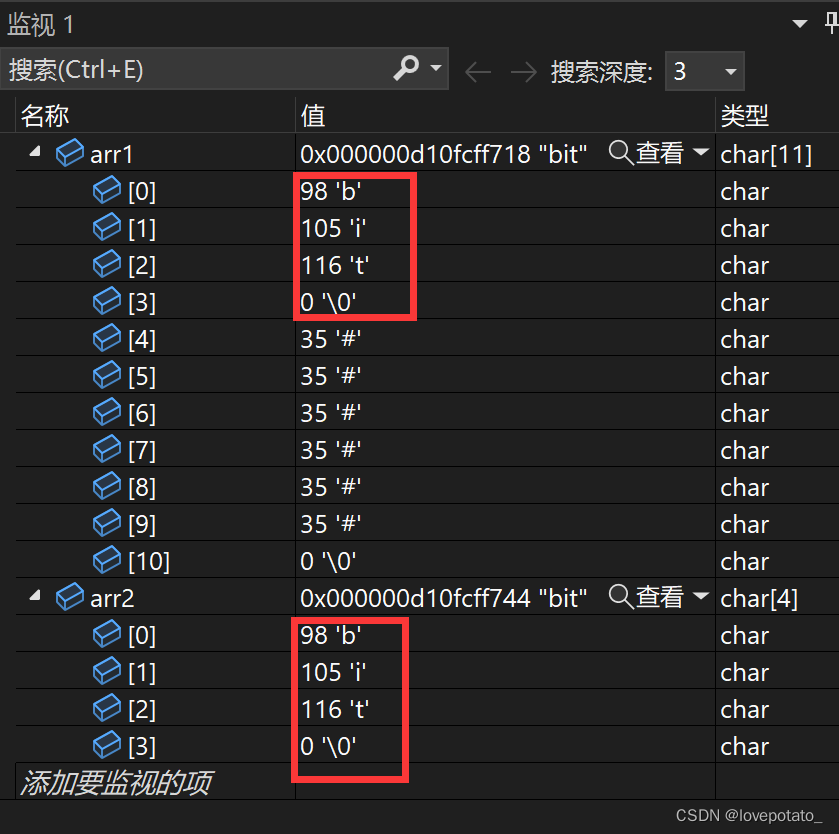Click cube icon of arr2 element [2]
839x834 pixels.
coord(107,708)
